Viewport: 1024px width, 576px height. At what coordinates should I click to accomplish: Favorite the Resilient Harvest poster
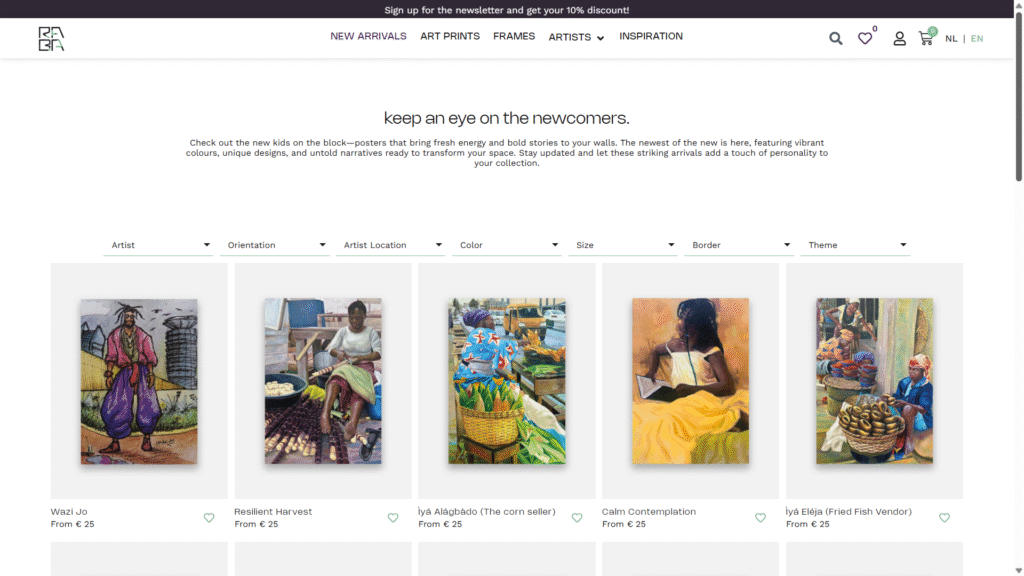coord(393,518)
